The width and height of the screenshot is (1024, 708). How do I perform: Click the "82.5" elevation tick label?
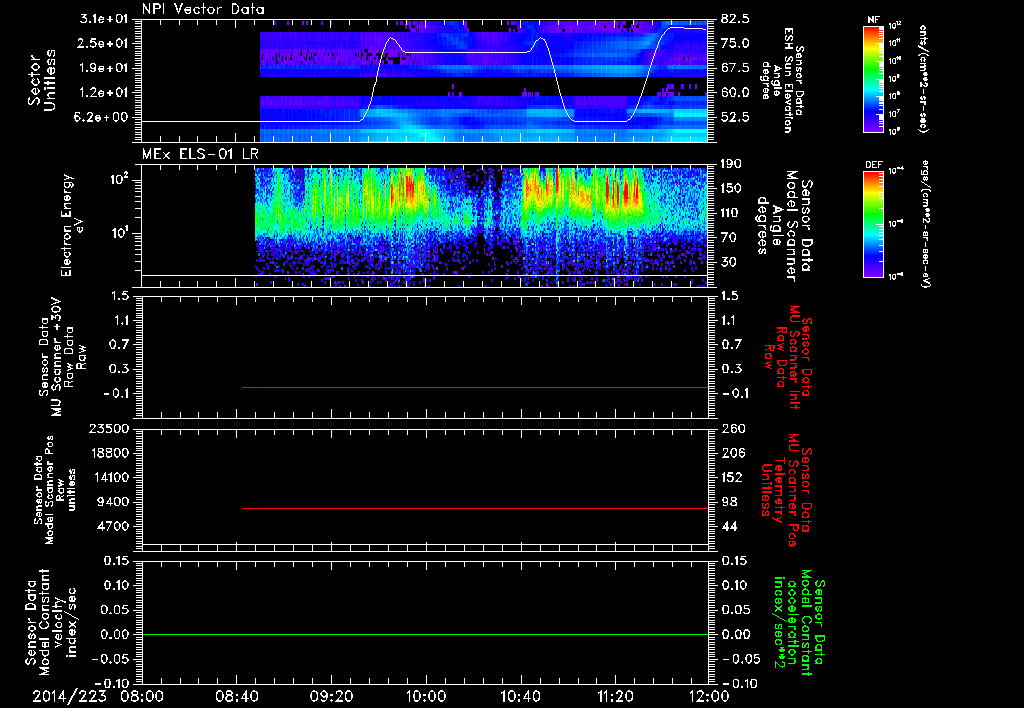(x=735, y=19)
